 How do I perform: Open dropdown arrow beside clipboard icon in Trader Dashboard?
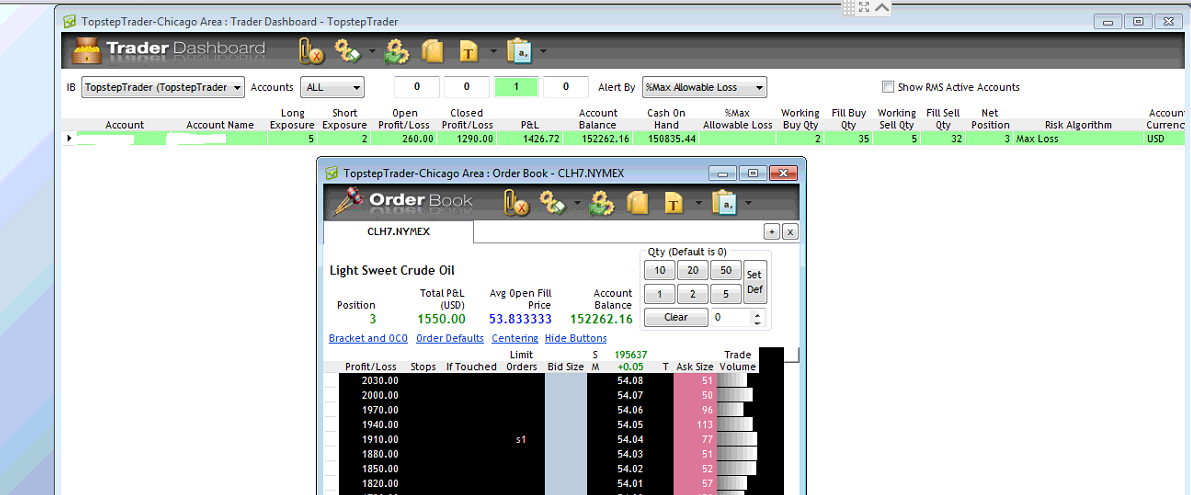[x=543, y=52]
